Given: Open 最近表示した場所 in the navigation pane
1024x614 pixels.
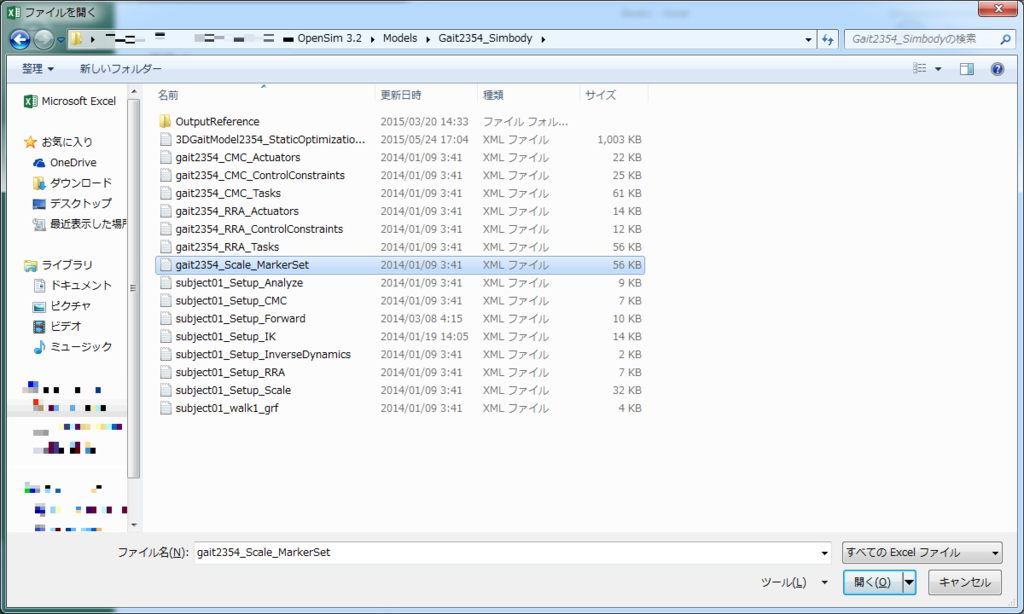Looking at the screenshot, I should pyautogui.click(x=79, y=224).
